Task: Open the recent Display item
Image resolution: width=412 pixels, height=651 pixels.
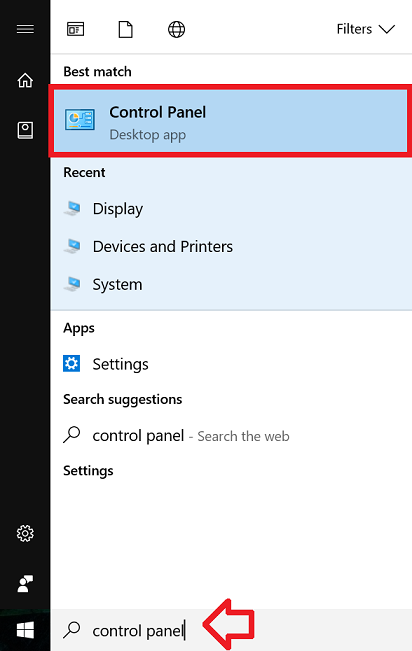Action: [x=231, y=208]
